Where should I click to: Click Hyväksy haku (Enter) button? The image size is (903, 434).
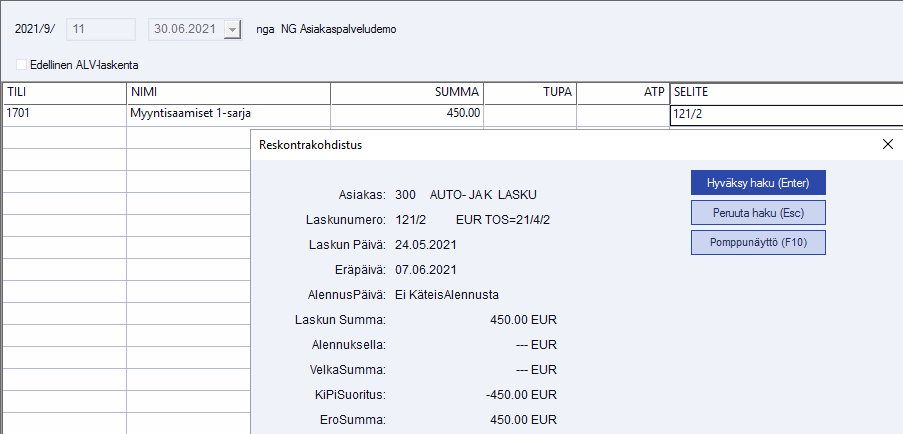pos(758,183)
